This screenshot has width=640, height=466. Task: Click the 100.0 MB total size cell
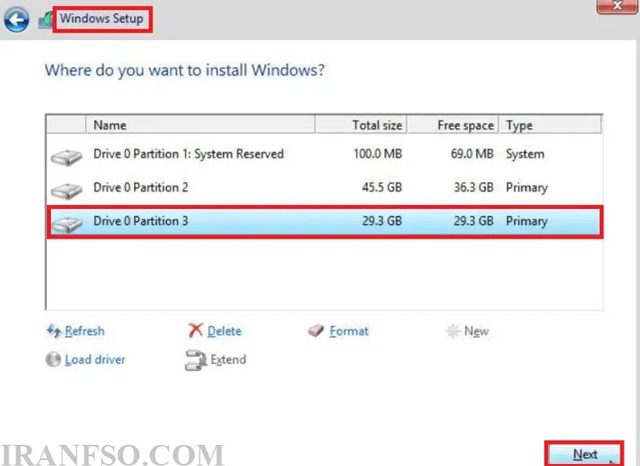378,154
